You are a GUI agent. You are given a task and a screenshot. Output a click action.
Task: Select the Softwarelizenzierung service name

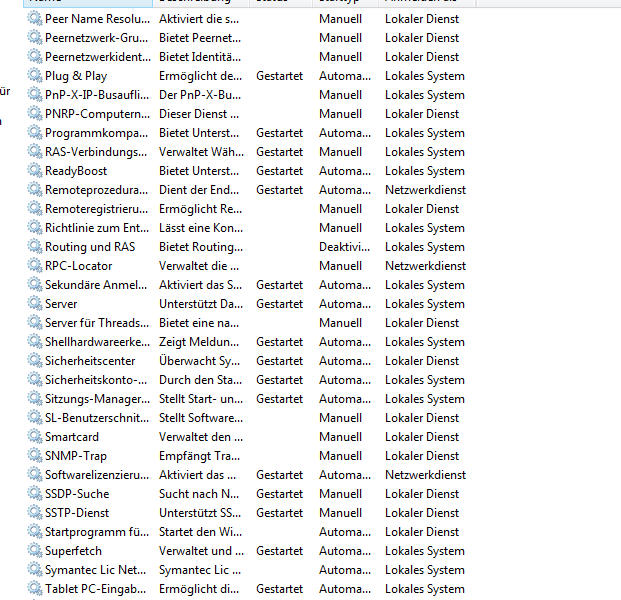(97, 475)
